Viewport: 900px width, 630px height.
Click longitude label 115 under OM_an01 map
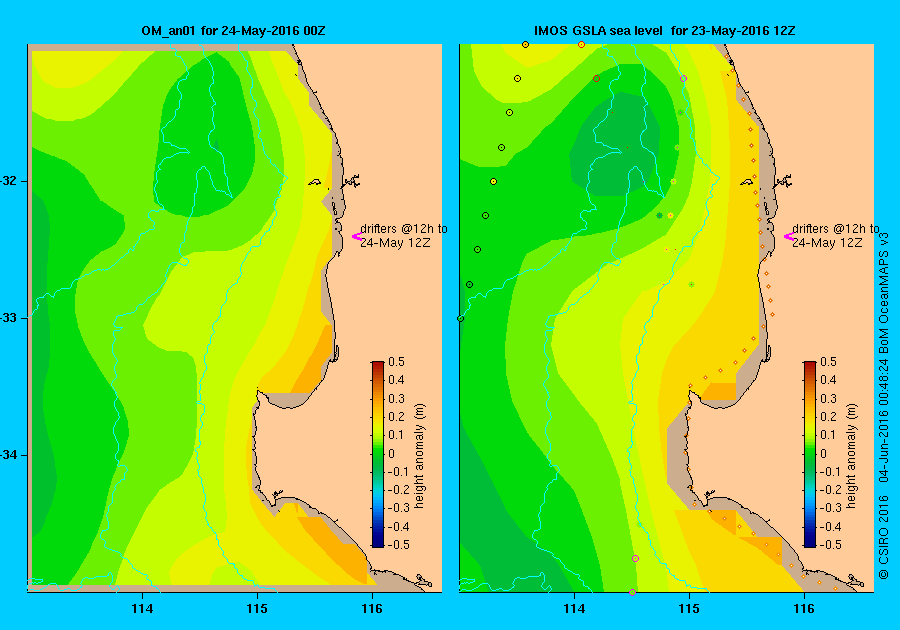[257, 609]
